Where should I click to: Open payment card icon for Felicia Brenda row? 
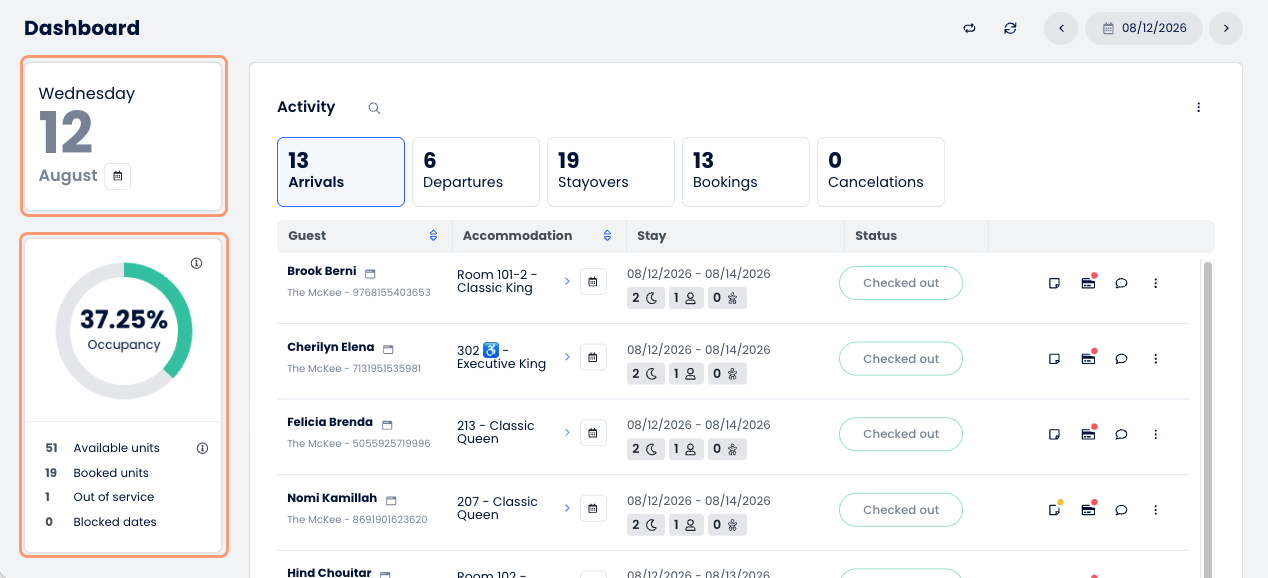coord(1088,434)
